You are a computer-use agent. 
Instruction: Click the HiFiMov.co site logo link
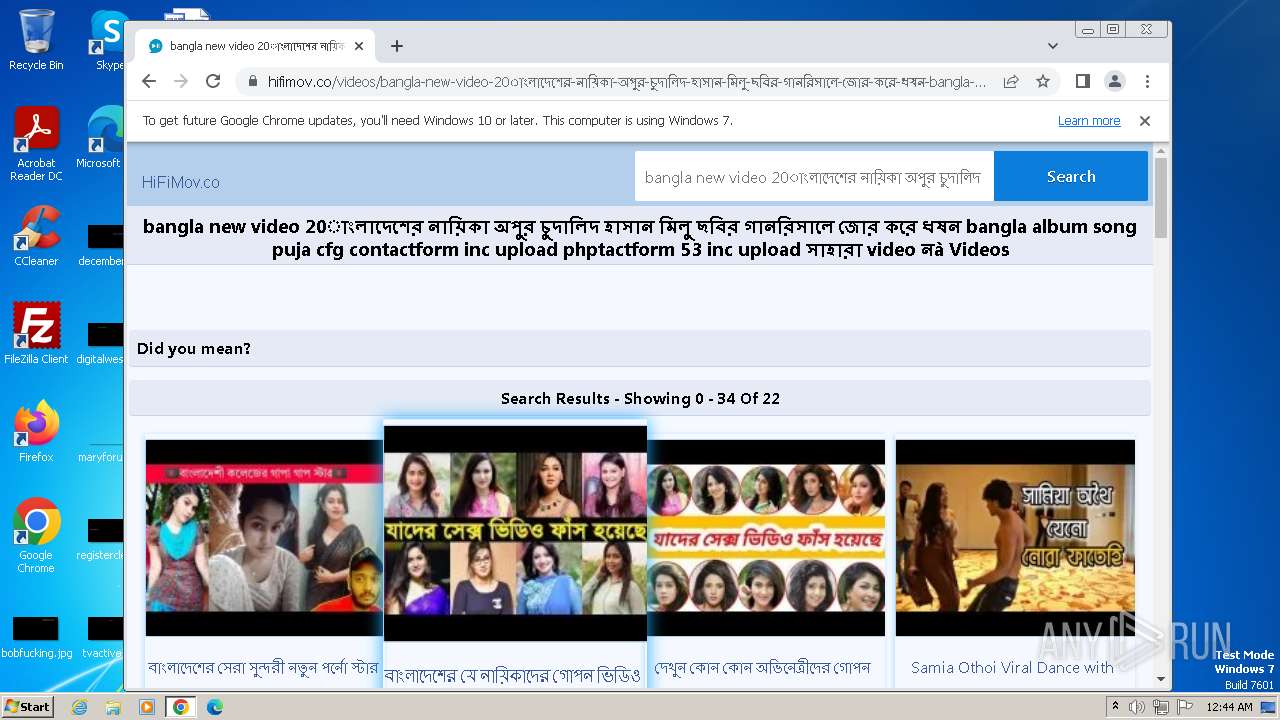[x=180, y=183]
